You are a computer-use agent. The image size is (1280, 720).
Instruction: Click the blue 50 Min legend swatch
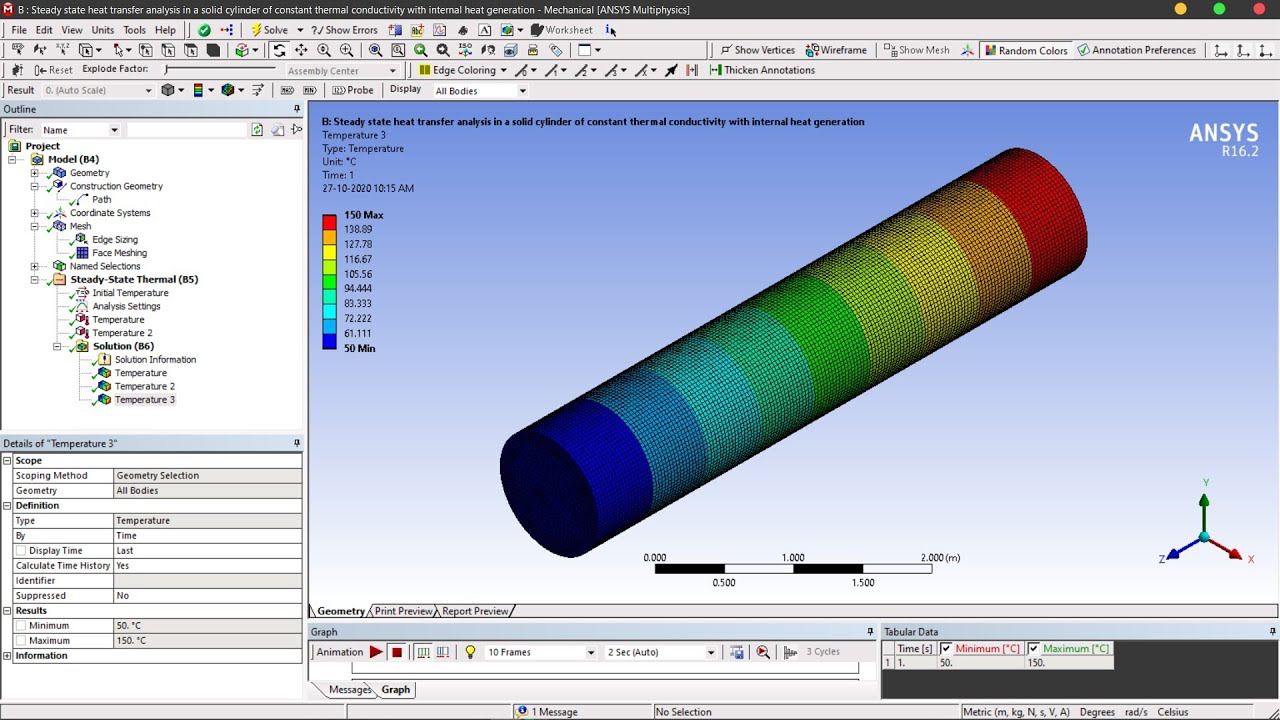click(x=329, y=342)
